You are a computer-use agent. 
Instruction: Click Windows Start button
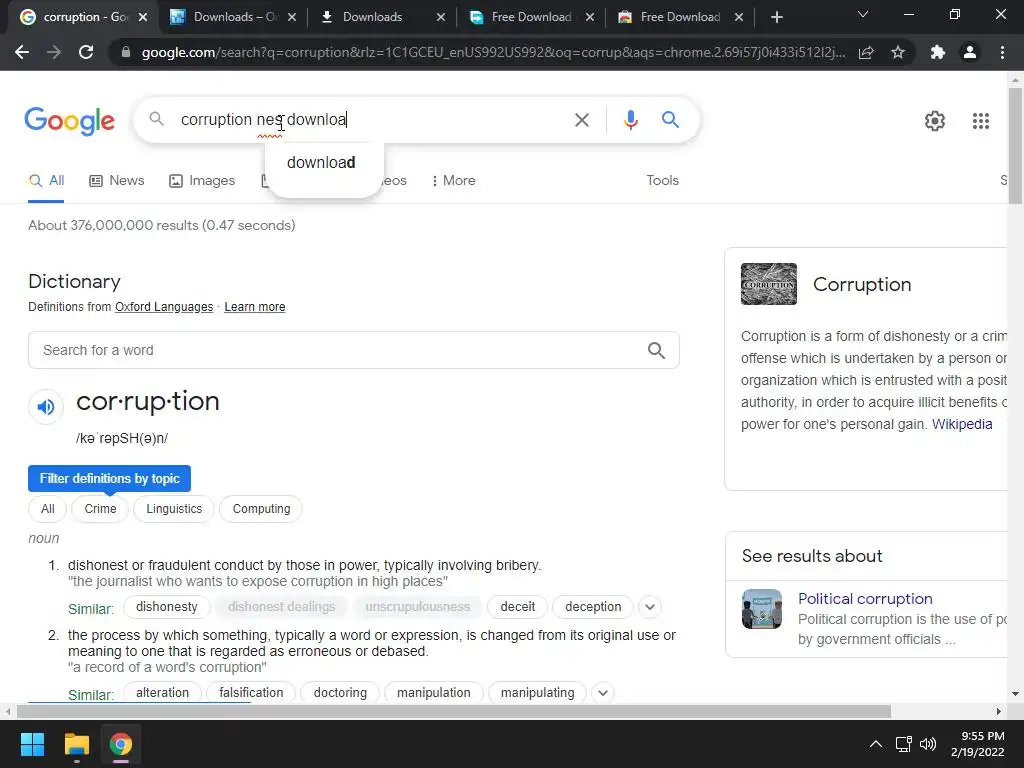[x=32, y=744]
